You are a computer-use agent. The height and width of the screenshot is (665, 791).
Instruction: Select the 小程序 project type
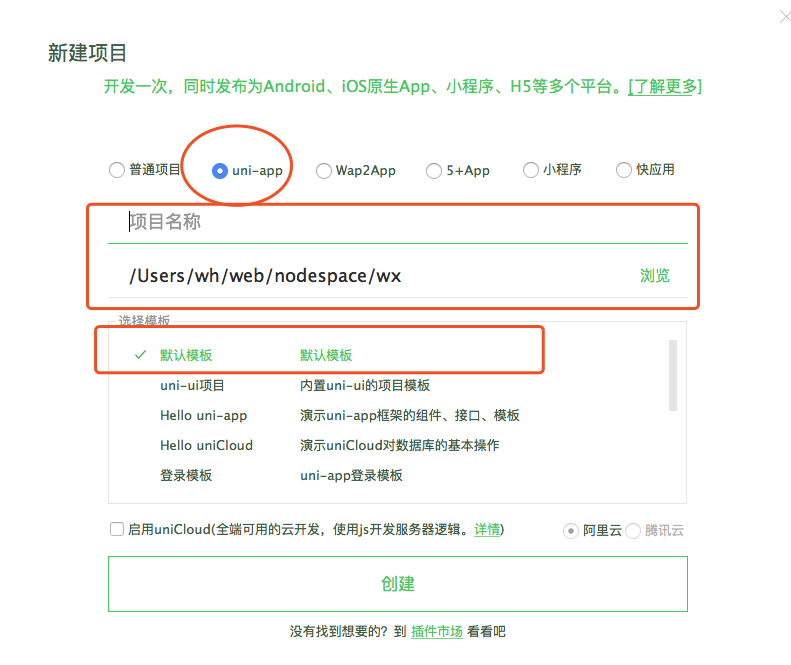[531, 170]
